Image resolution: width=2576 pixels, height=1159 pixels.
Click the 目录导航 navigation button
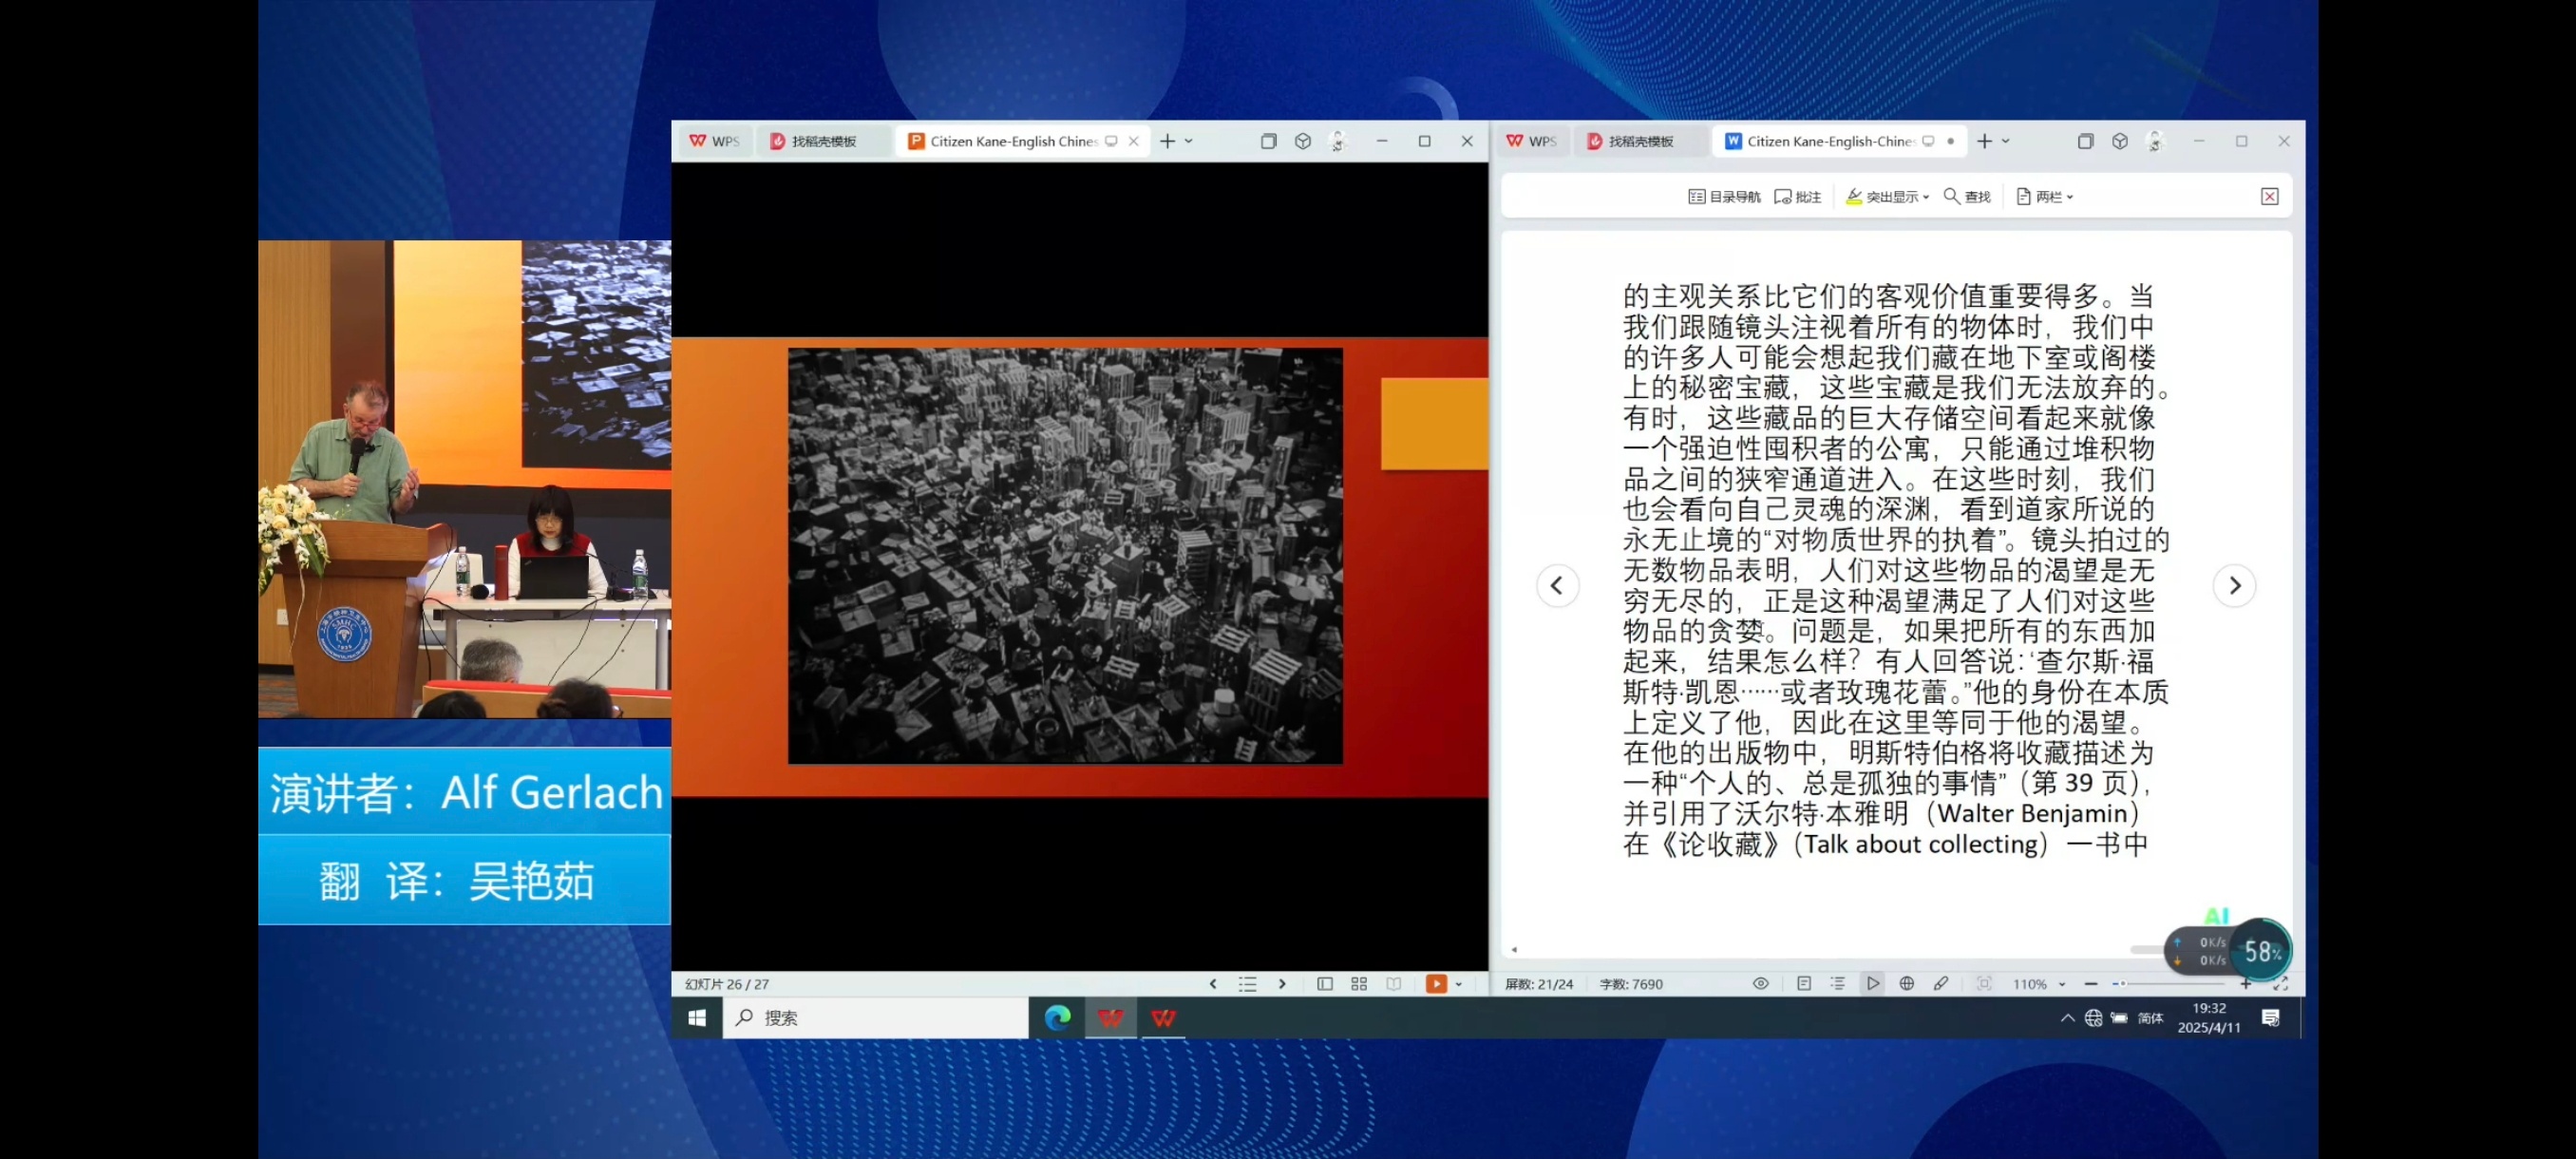(x=1724, y=197)
